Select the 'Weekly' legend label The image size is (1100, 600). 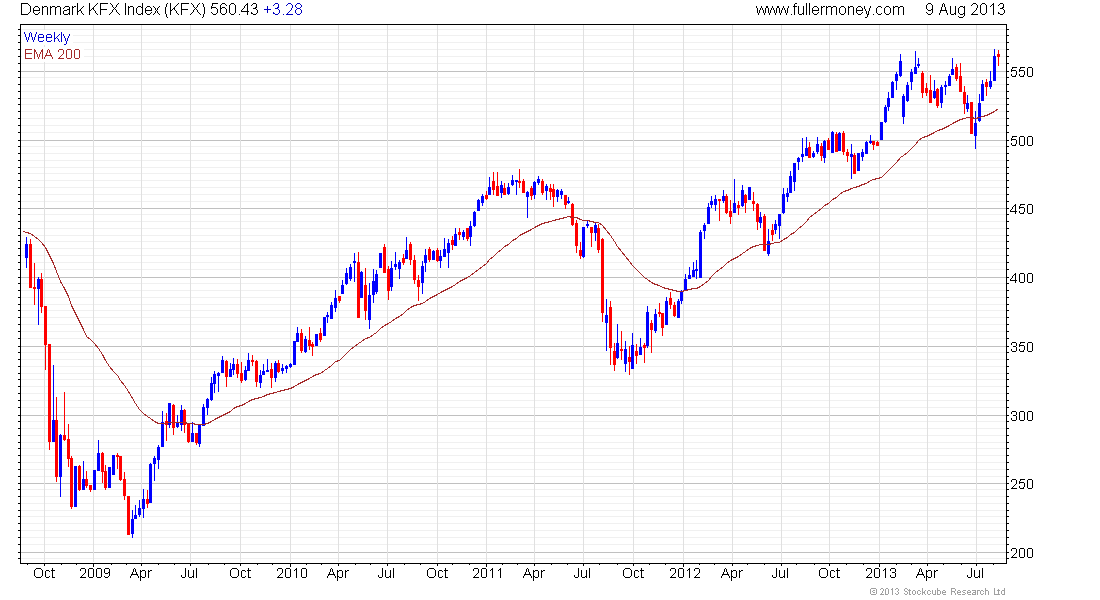coord(47,37)
